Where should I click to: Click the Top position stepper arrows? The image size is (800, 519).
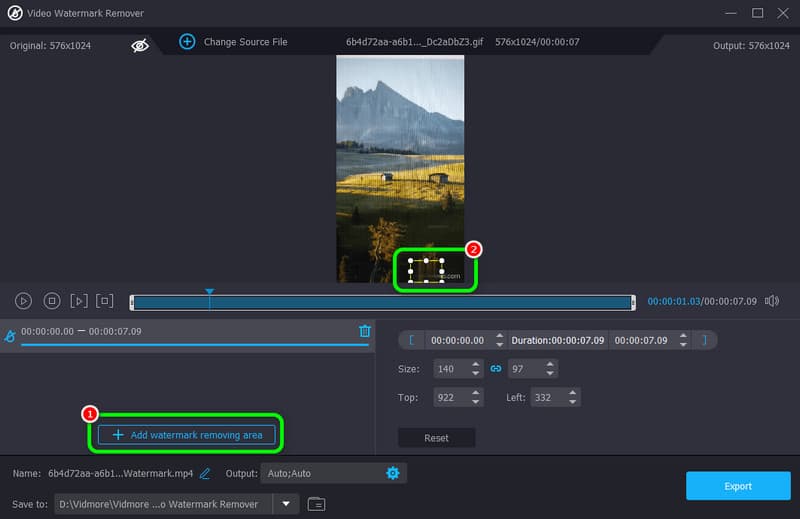point(475,397)
